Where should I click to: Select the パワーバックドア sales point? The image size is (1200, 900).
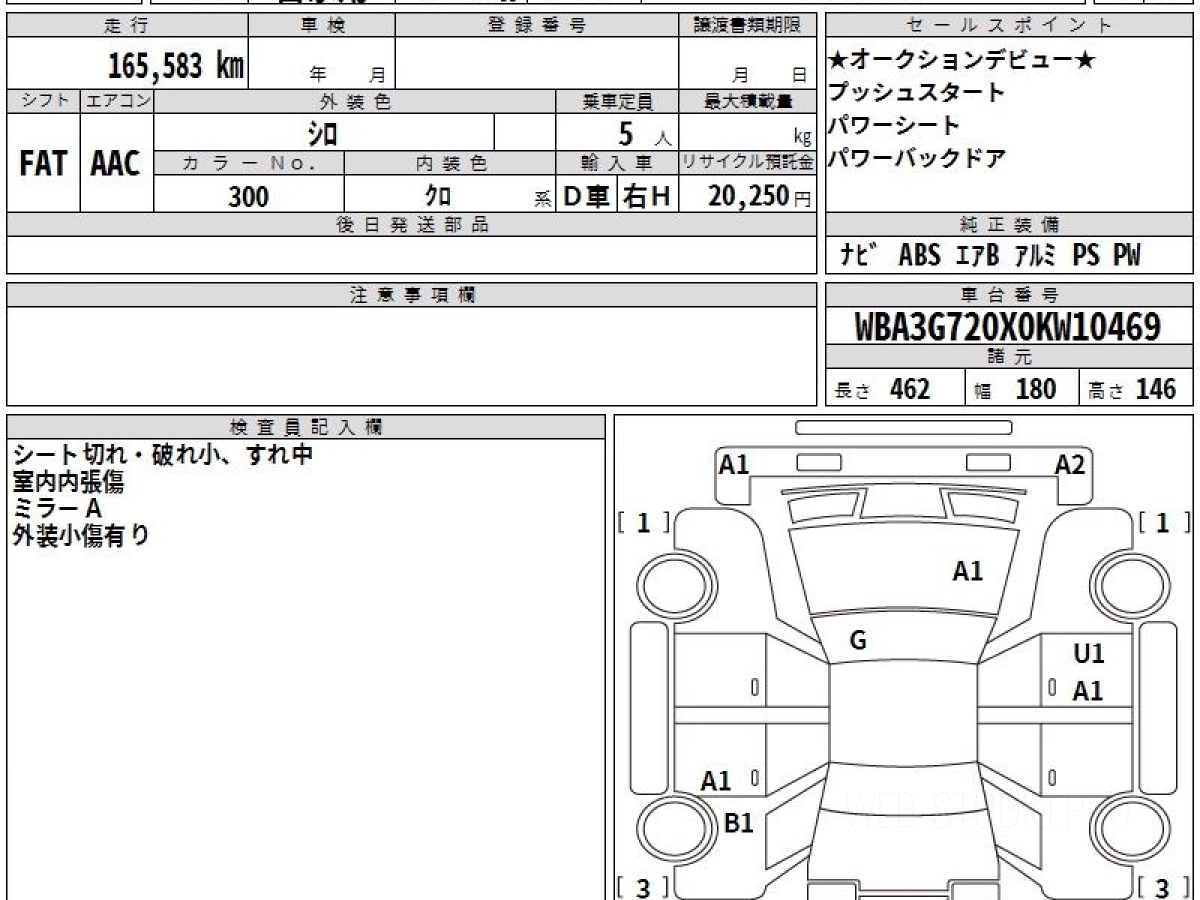(x=917, y=158)
